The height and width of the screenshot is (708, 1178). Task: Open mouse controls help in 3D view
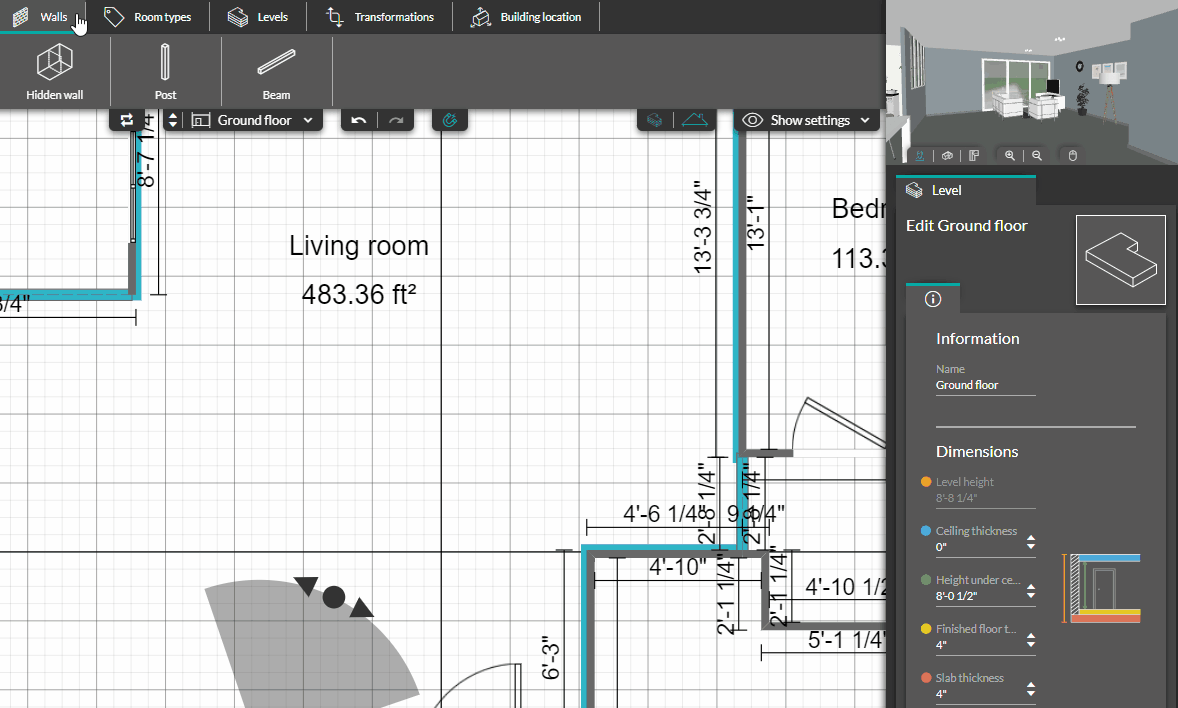point(1071,155)
